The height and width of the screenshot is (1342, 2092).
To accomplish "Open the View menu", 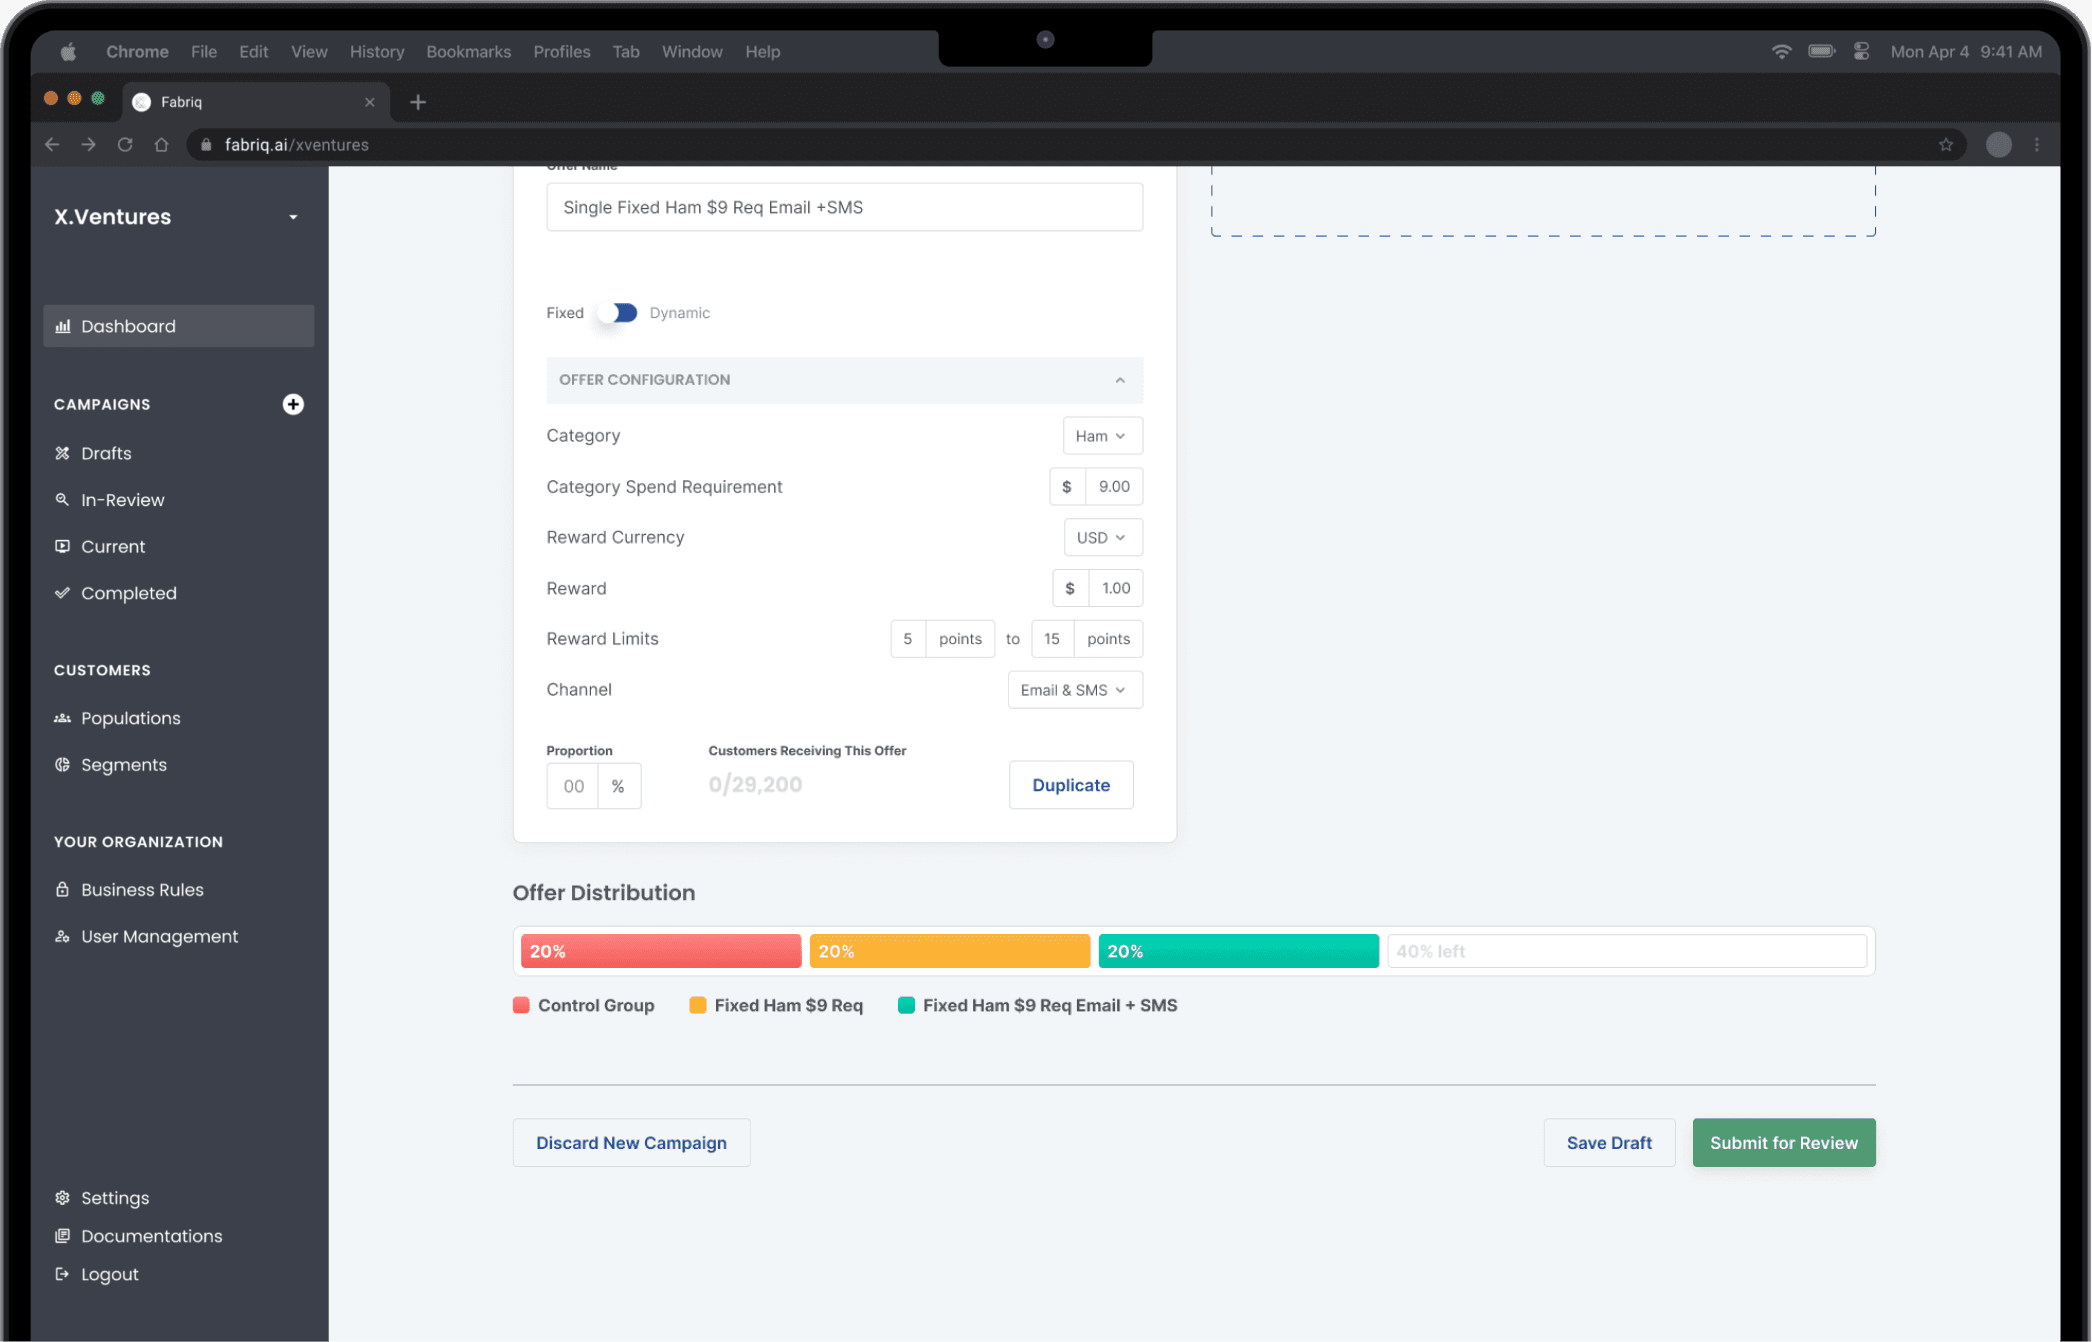I will tap(309, 52).
